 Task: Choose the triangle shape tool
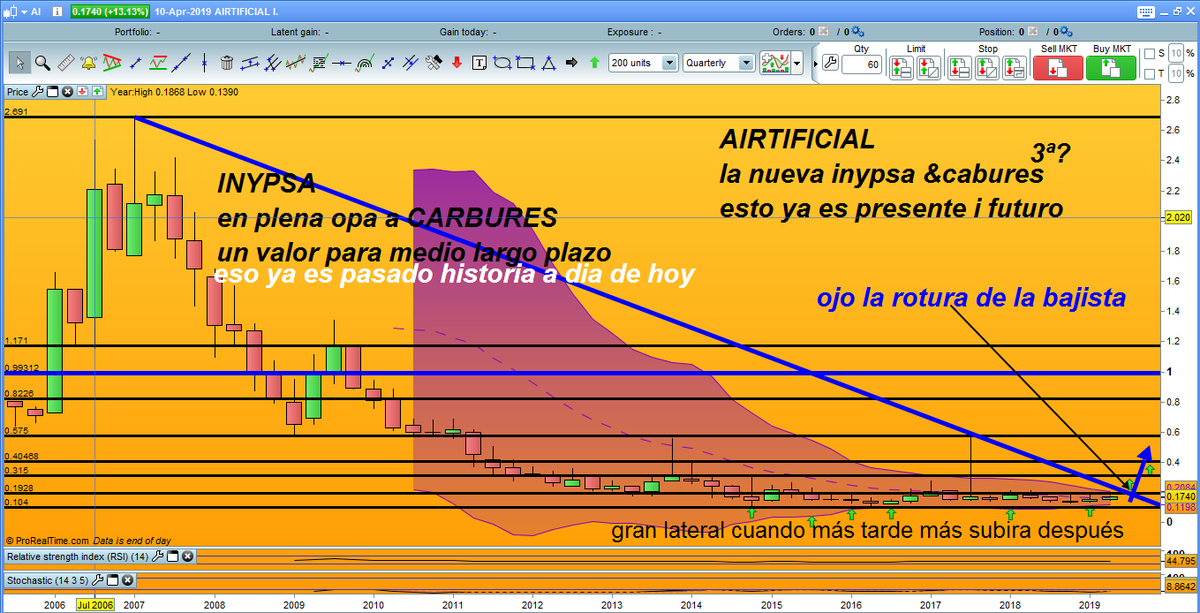(549, 63)
